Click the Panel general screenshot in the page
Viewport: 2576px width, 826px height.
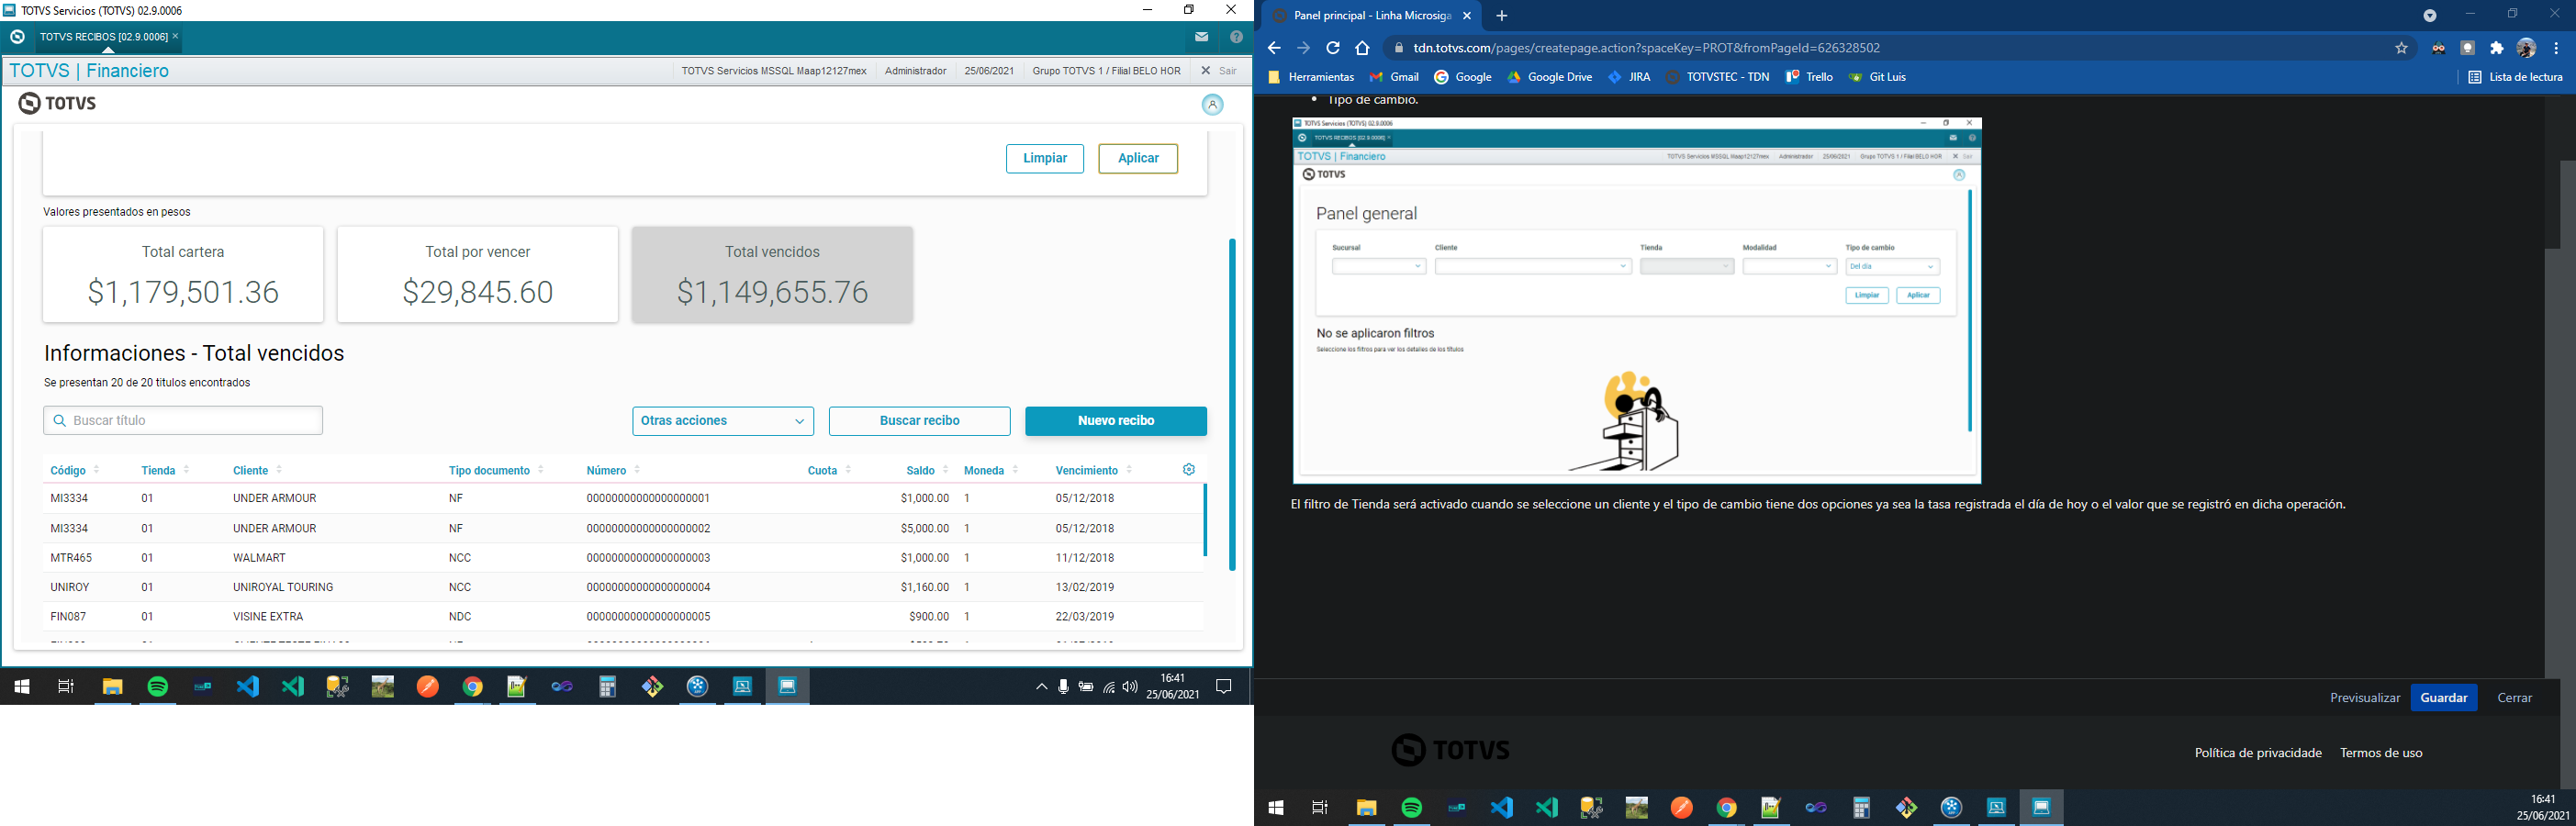pyautogui.click(x=1637, y=301)
